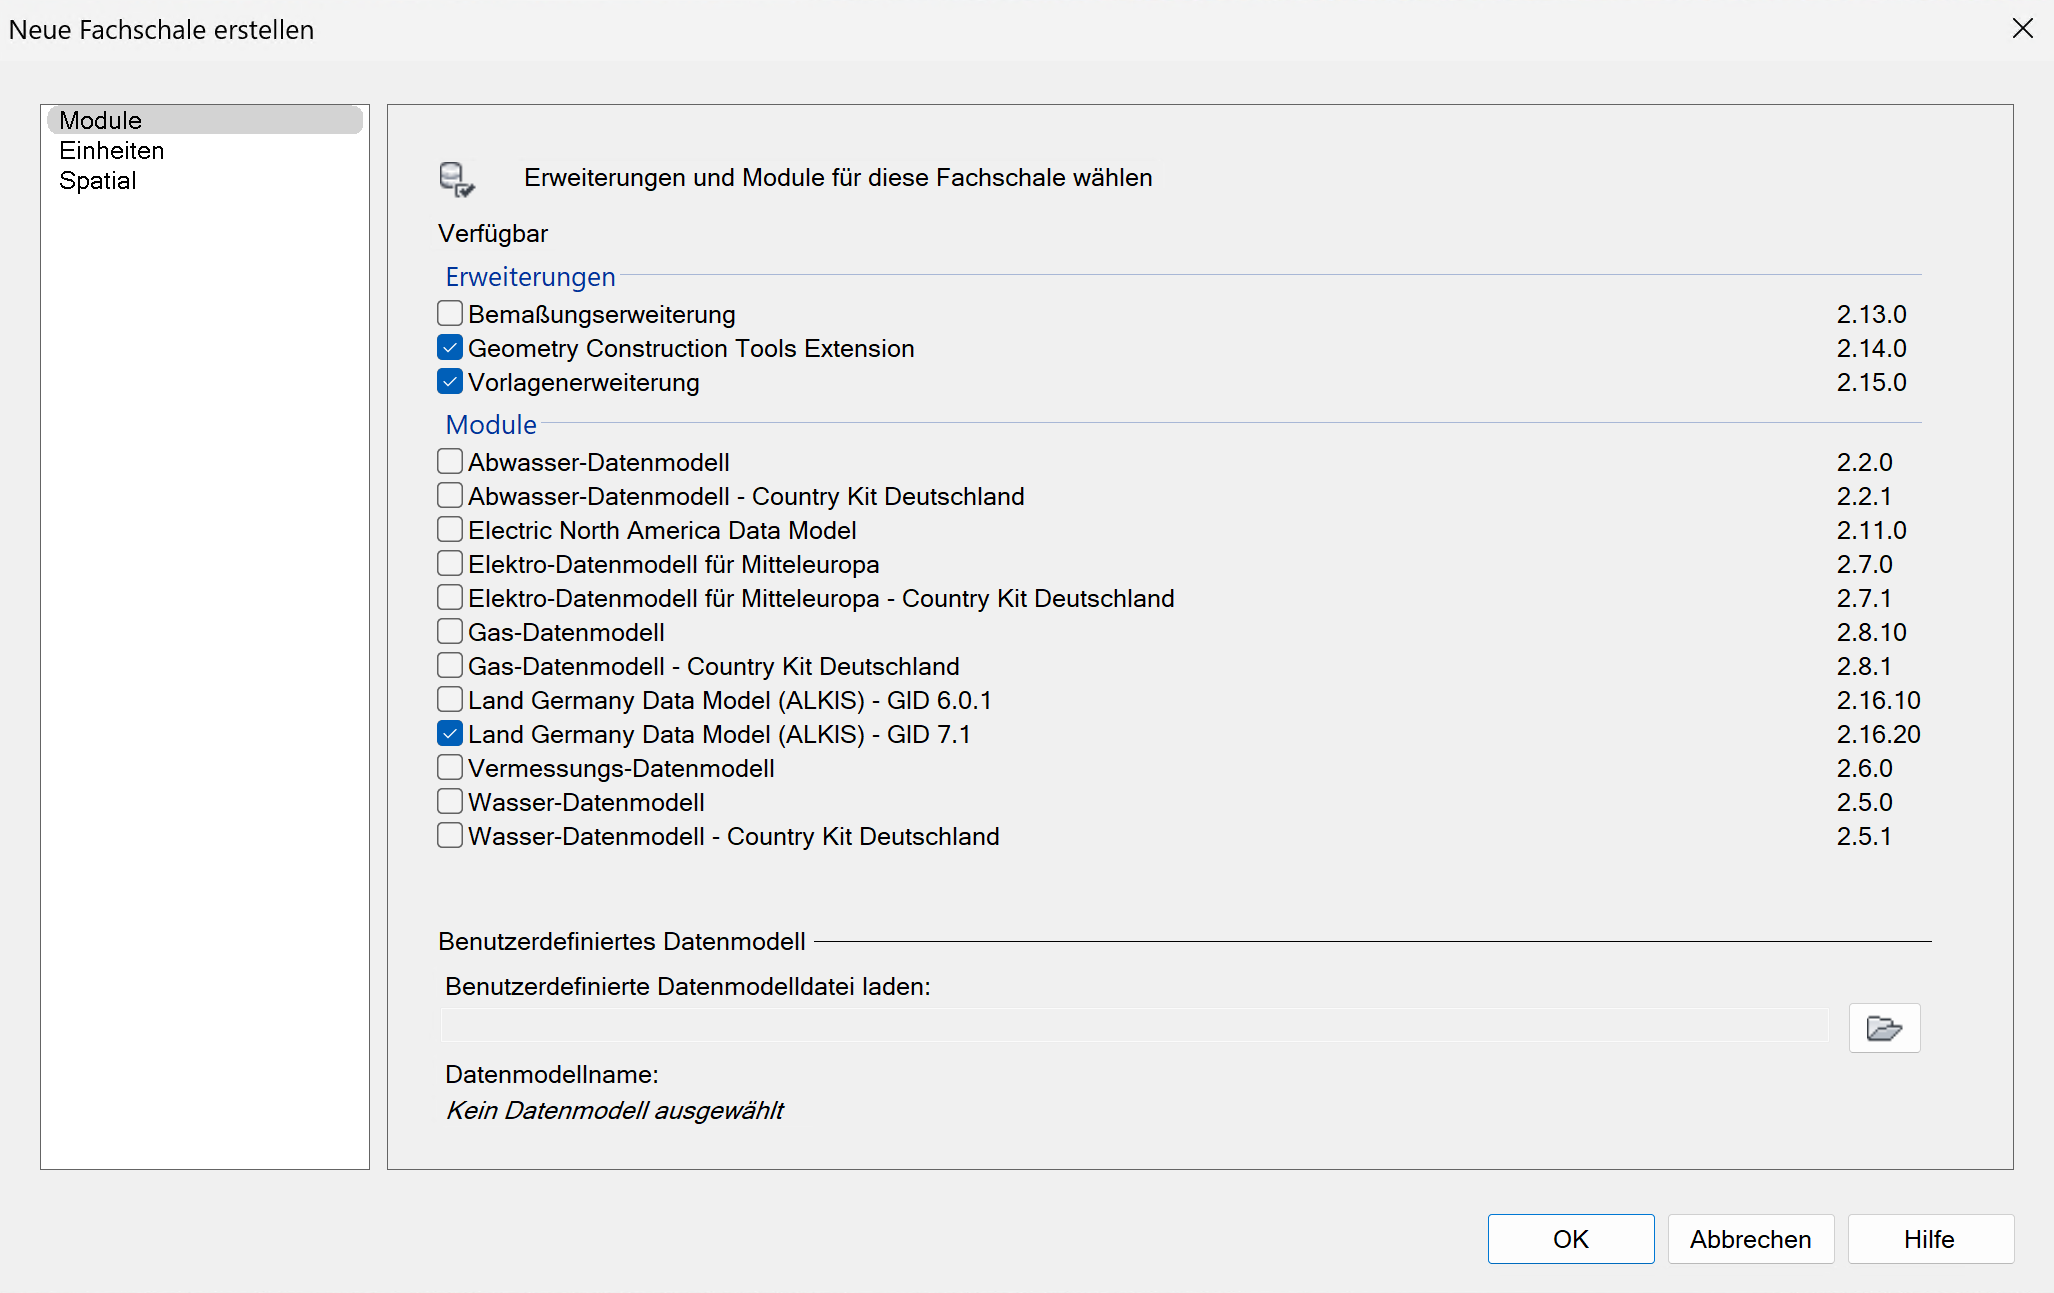Check Abwasser-Datenmodell module
This screenshot has height=1293, width=2054.
point(450,462)
